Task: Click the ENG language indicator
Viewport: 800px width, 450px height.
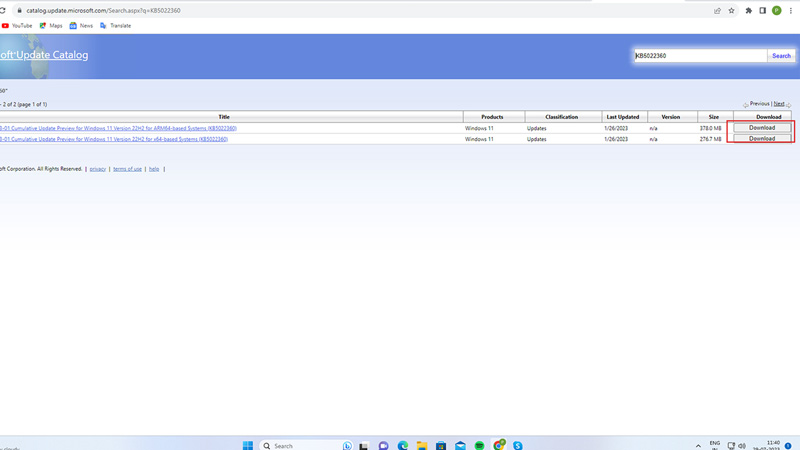Action: (715, 445)
